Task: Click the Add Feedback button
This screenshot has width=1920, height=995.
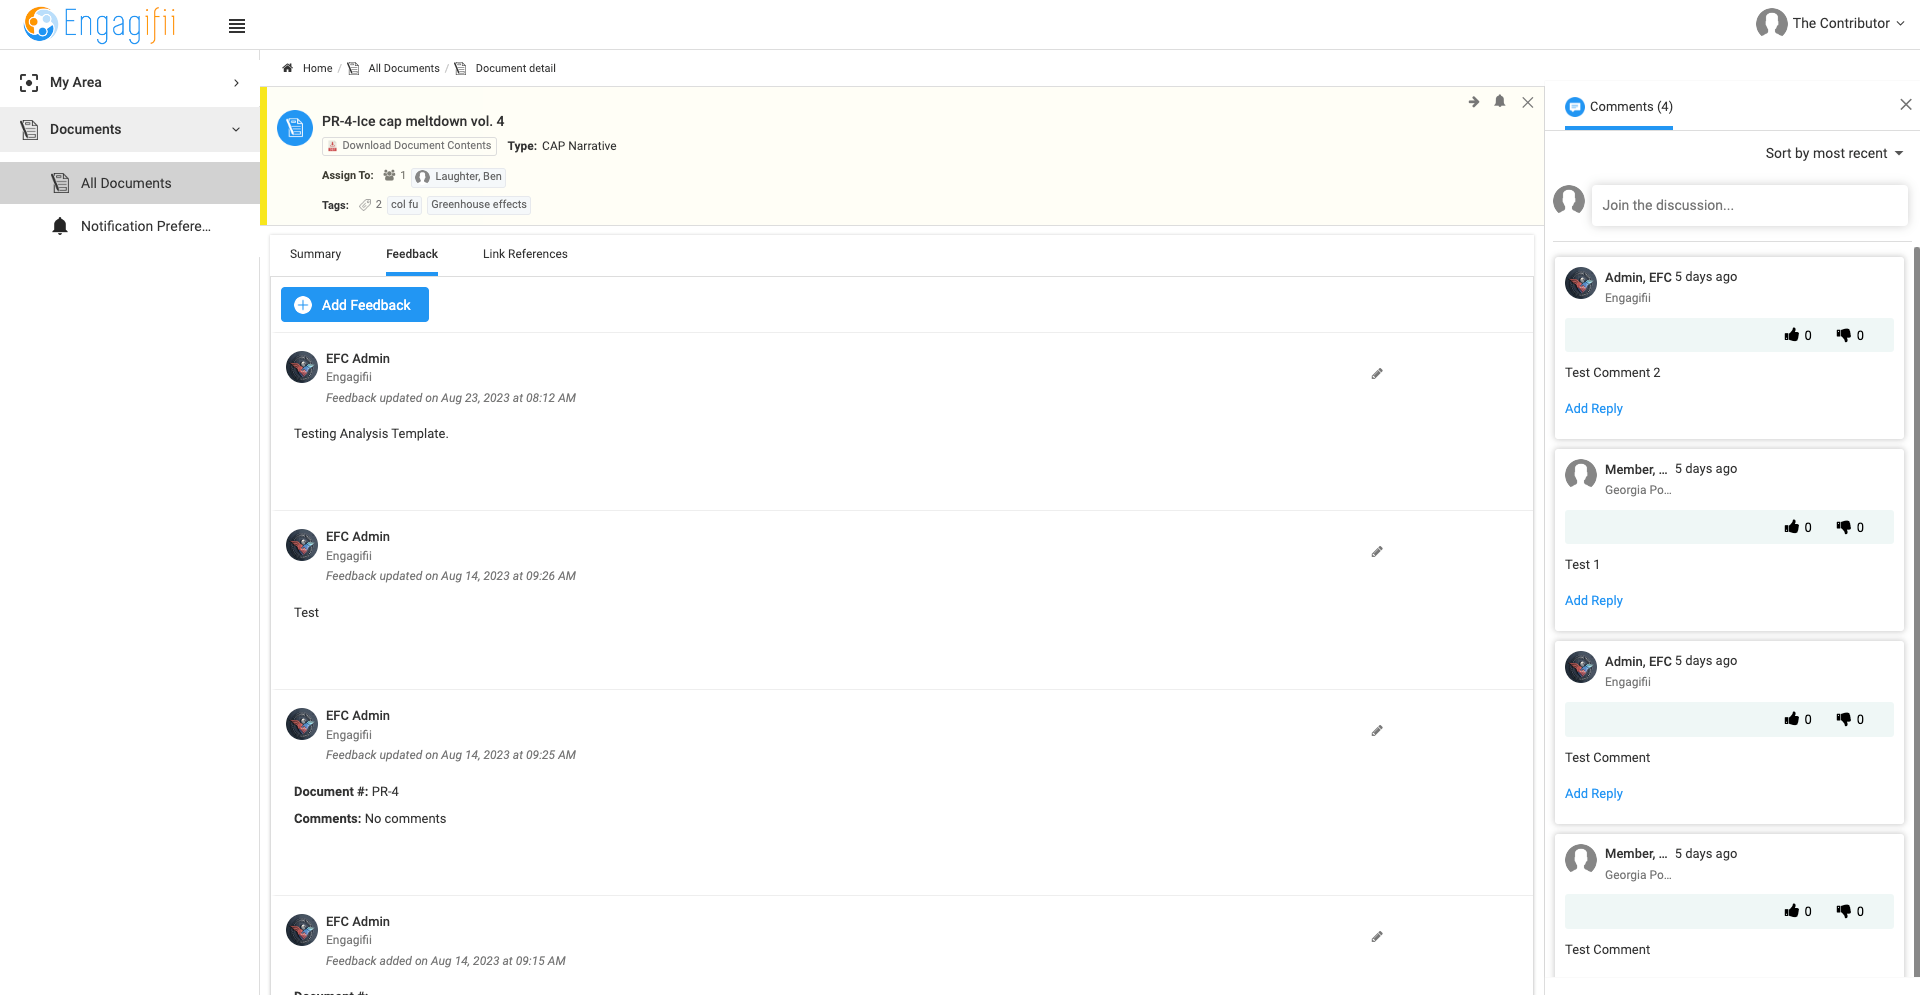Action: (355, 305)
